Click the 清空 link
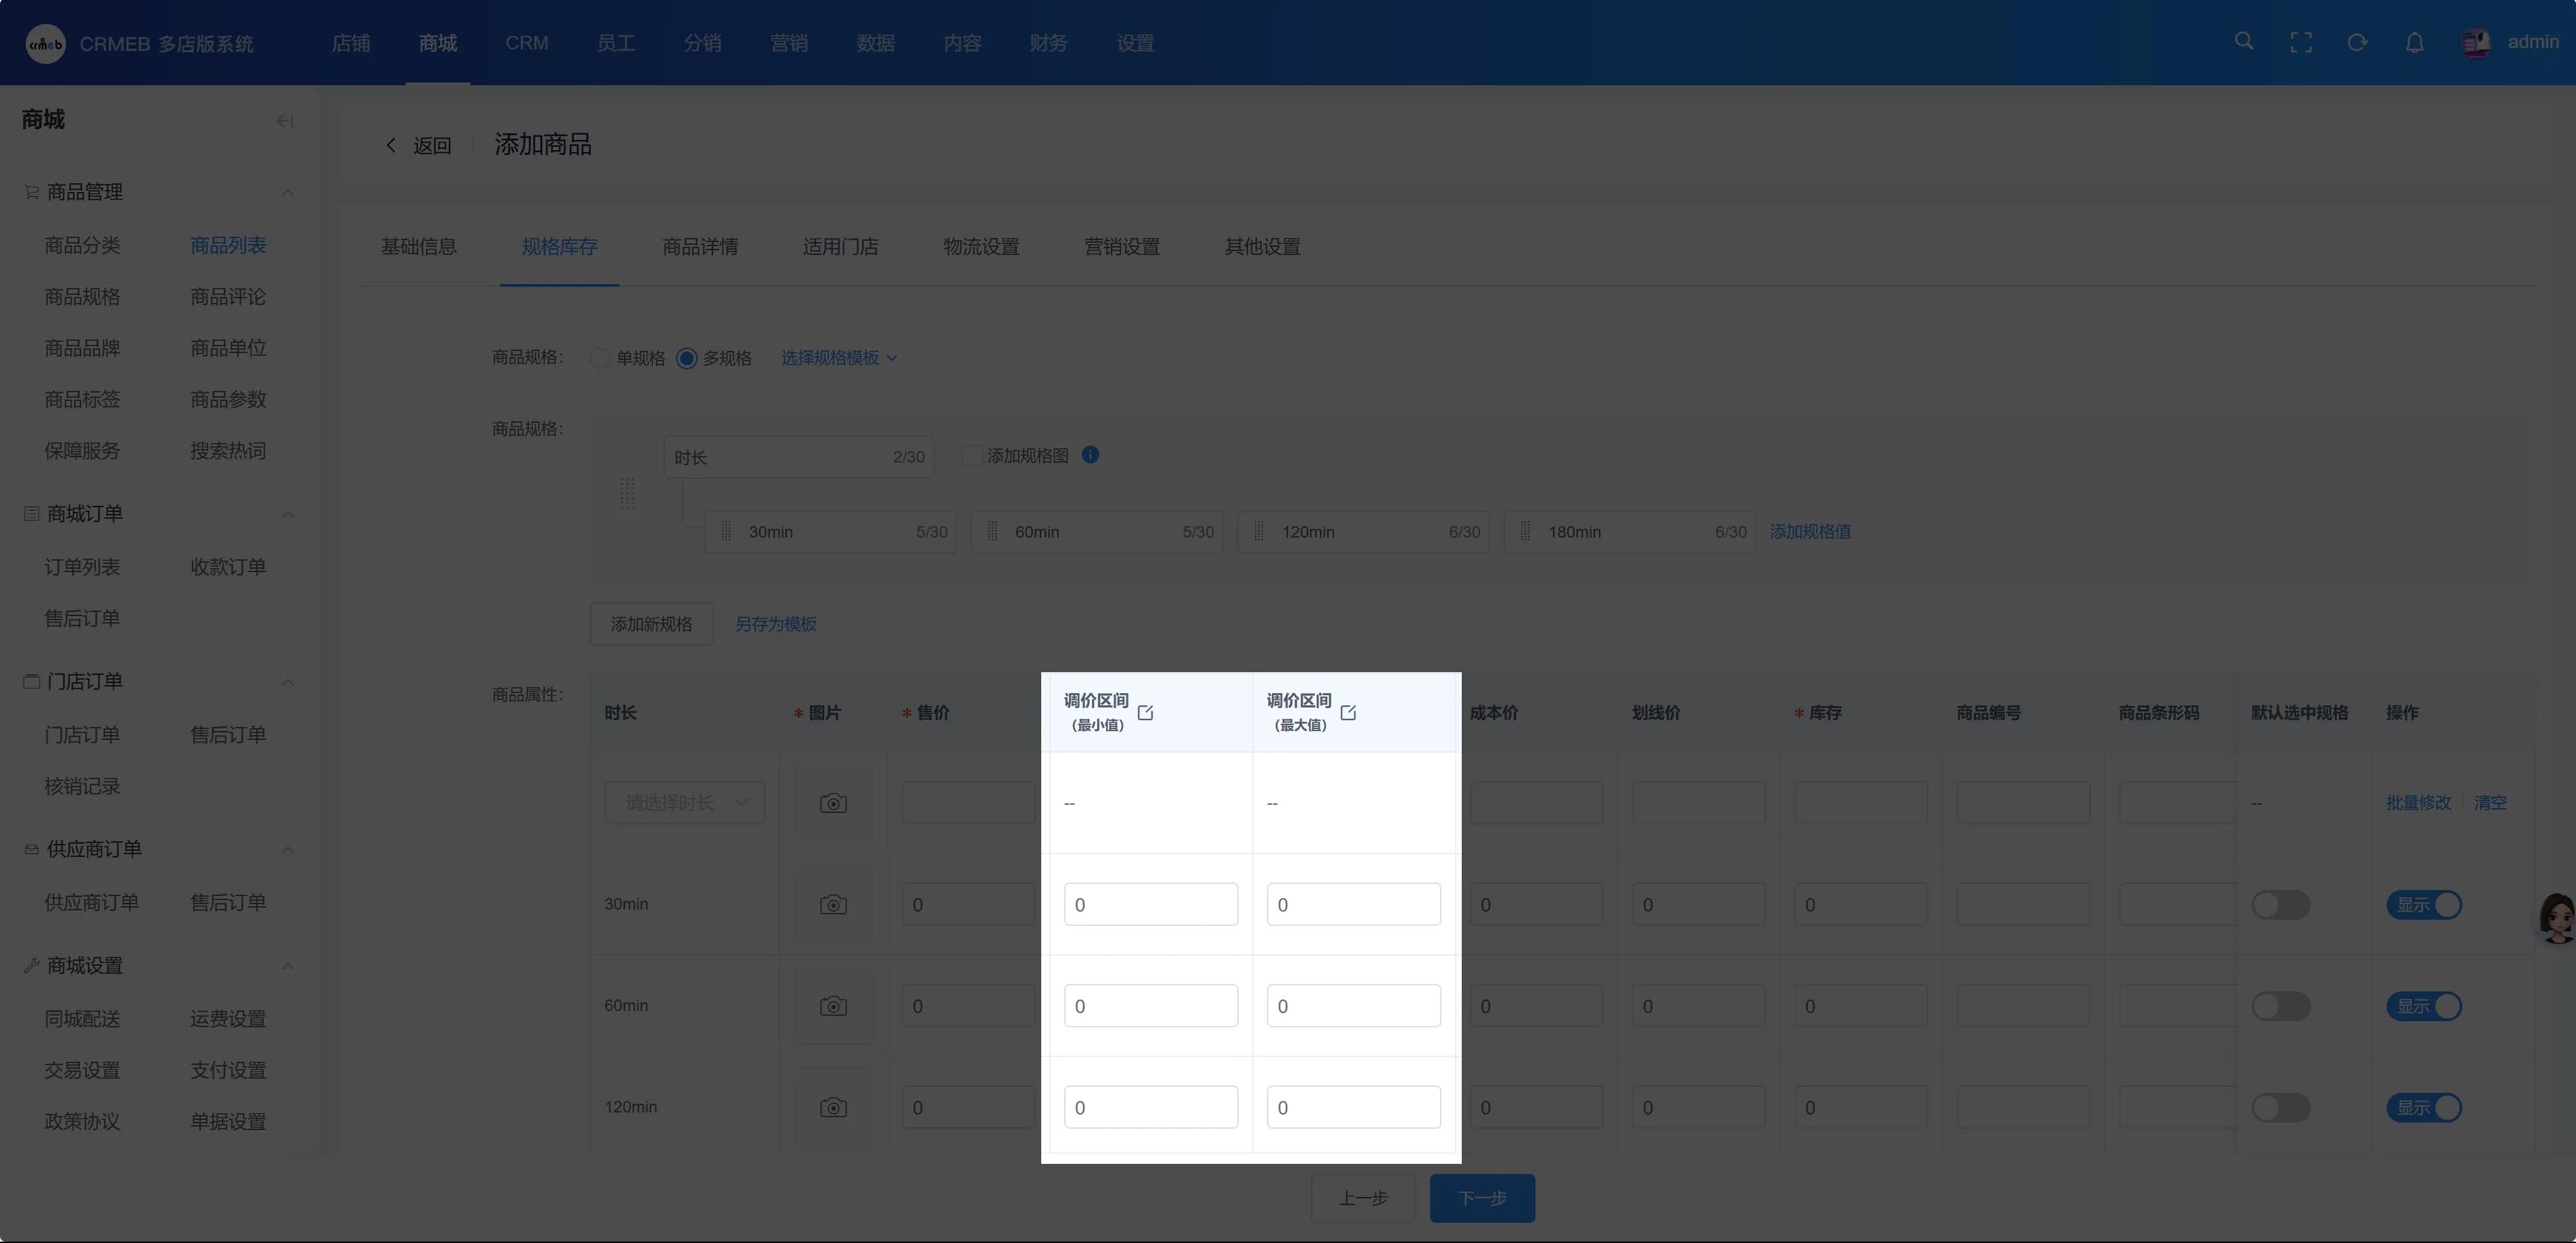 pos(2490,803)
